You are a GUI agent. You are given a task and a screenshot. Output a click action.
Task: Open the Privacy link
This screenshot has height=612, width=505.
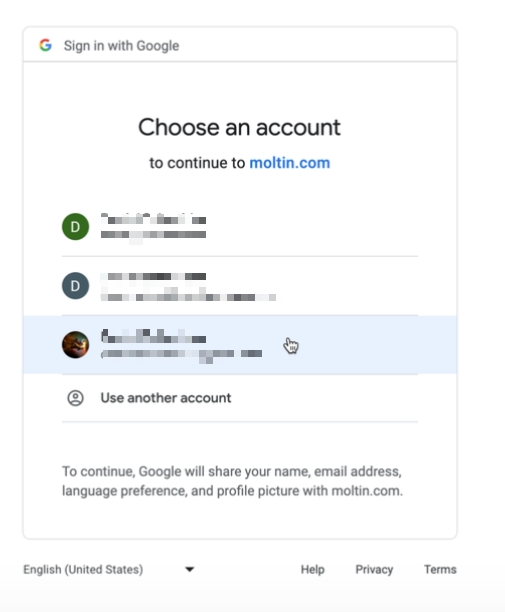click(374, 569)
